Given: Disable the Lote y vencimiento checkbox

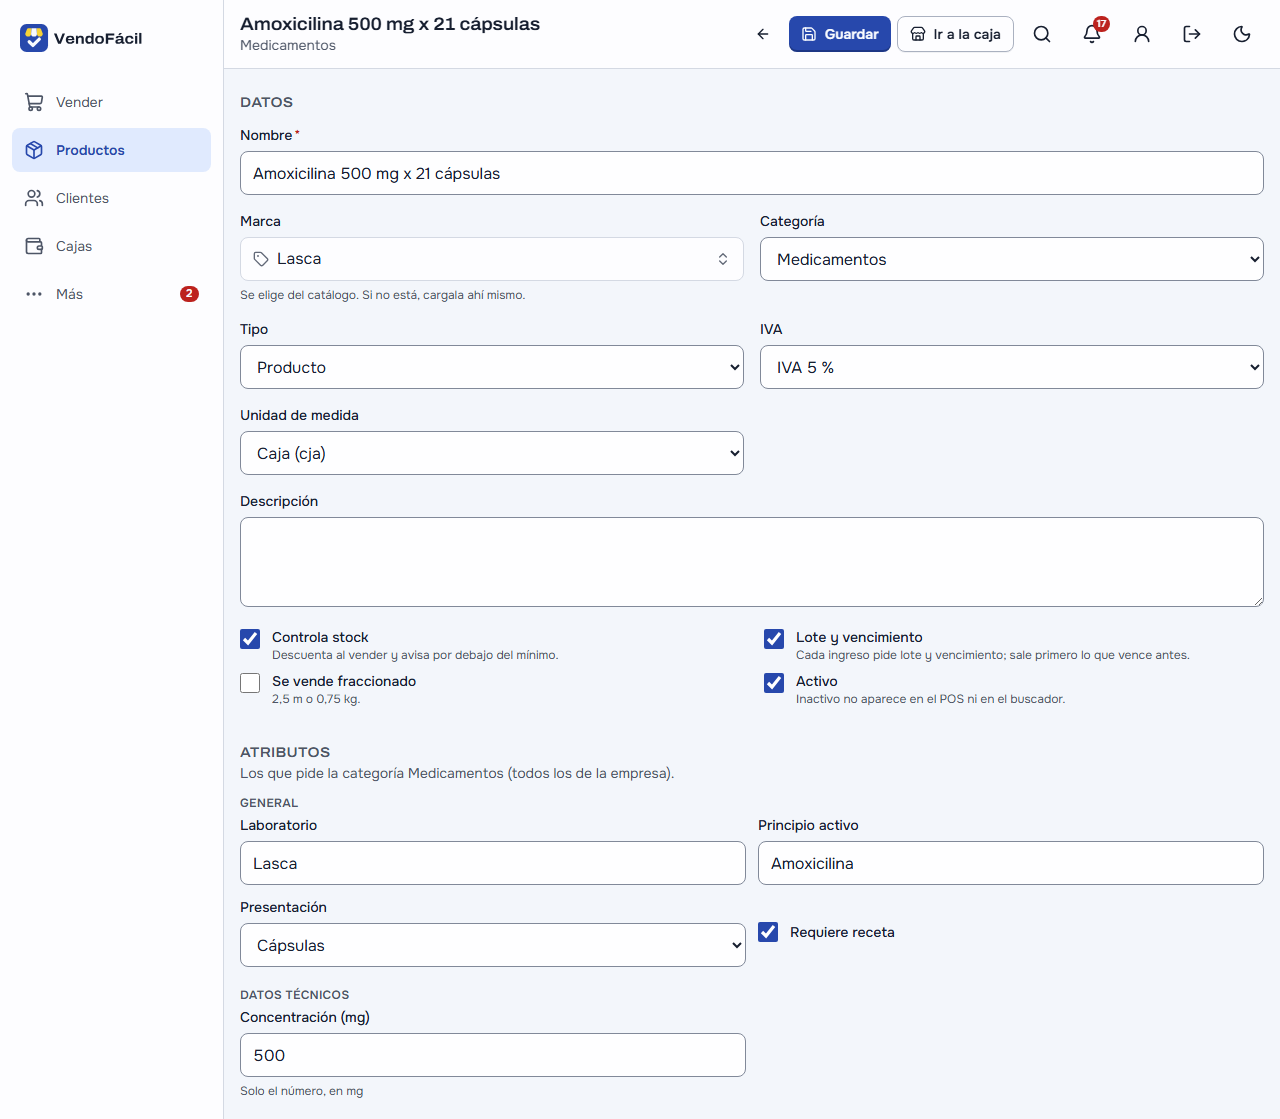Looking at the screenshot, I should (774, 639).
